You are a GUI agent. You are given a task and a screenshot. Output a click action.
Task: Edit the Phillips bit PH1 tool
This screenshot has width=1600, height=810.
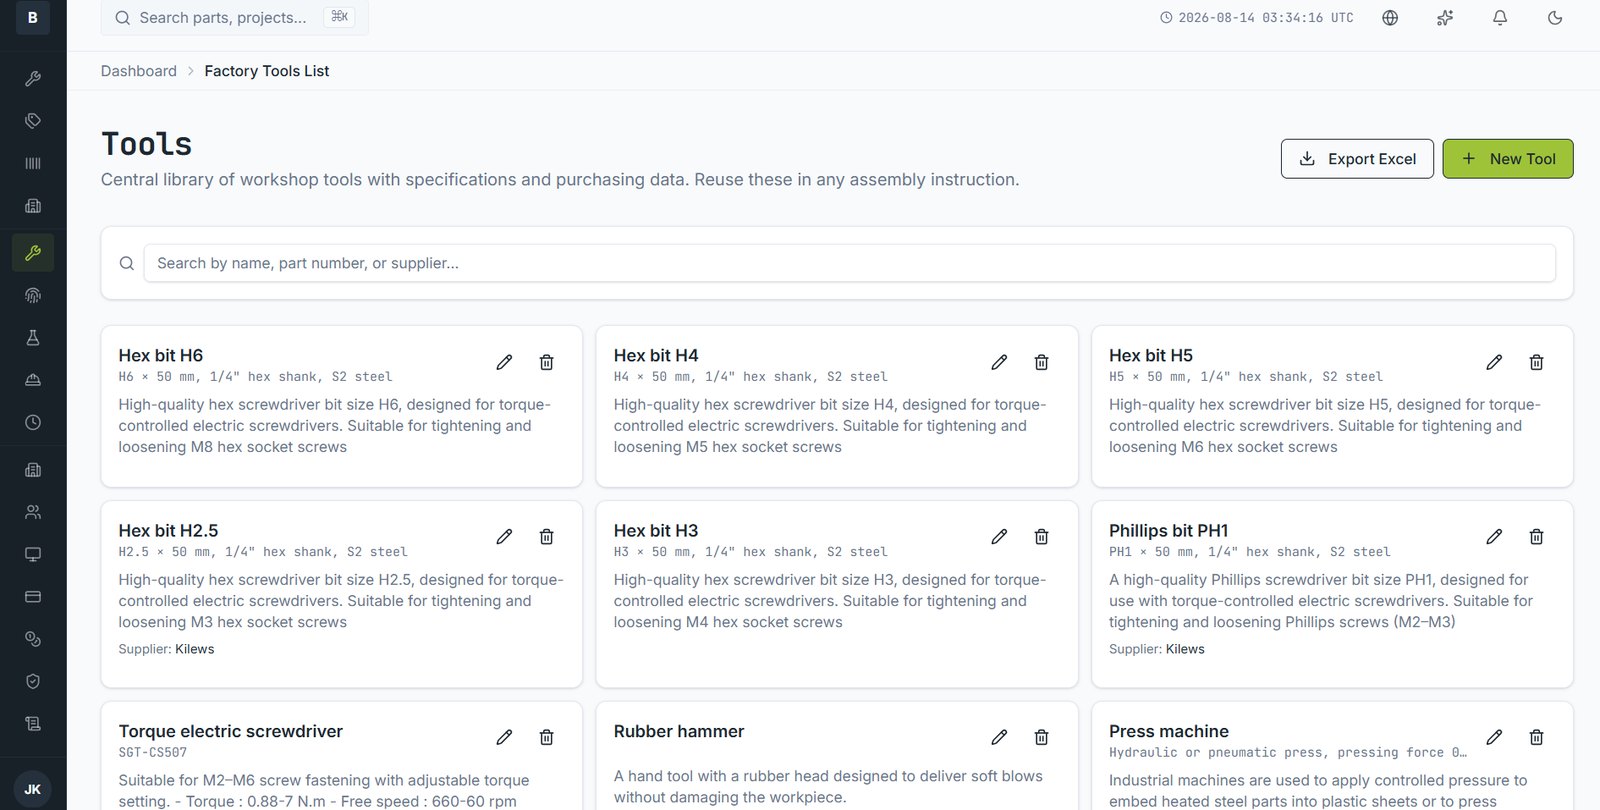tap(1494, 537)
